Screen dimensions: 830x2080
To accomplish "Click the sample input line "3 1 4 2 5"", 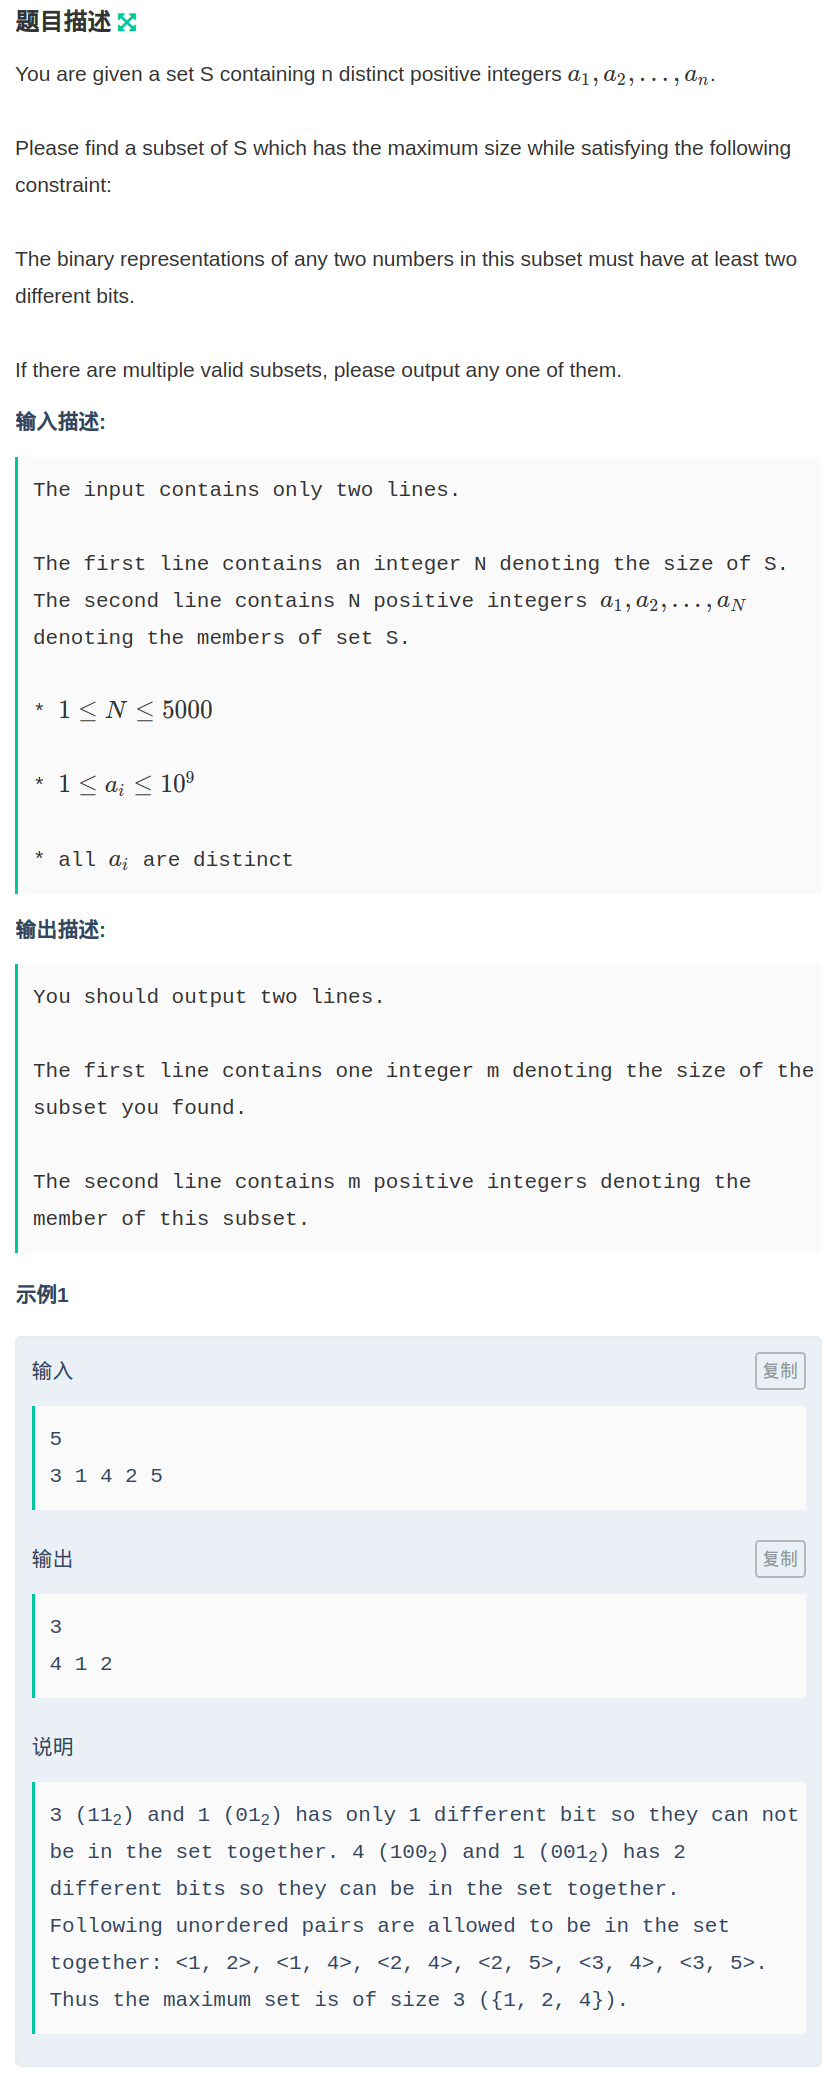I will [106, 1476].
